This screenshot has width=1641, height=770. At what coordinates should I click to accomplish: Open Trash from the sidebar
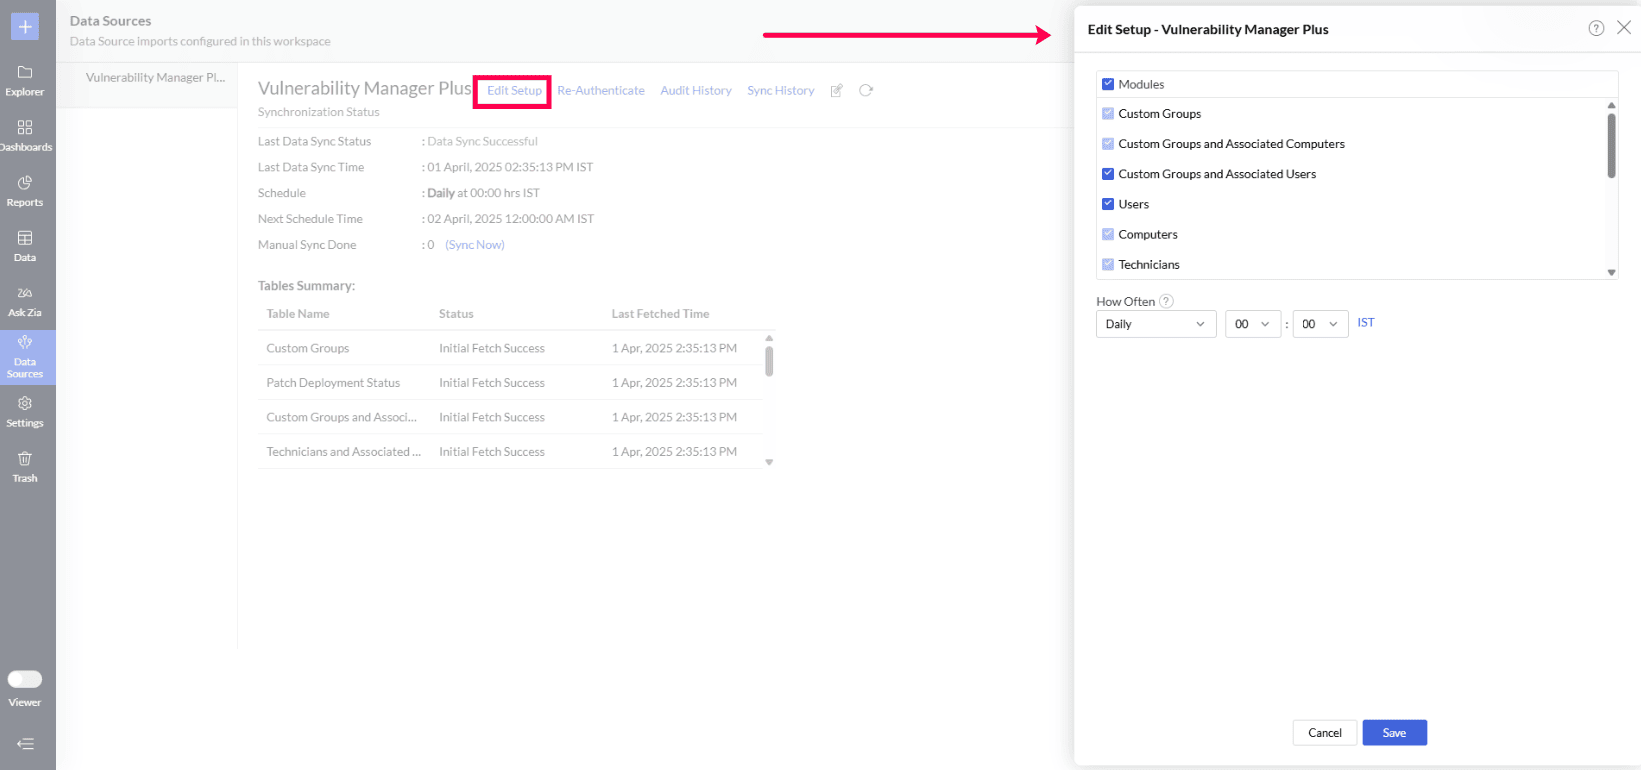point(25,467)
